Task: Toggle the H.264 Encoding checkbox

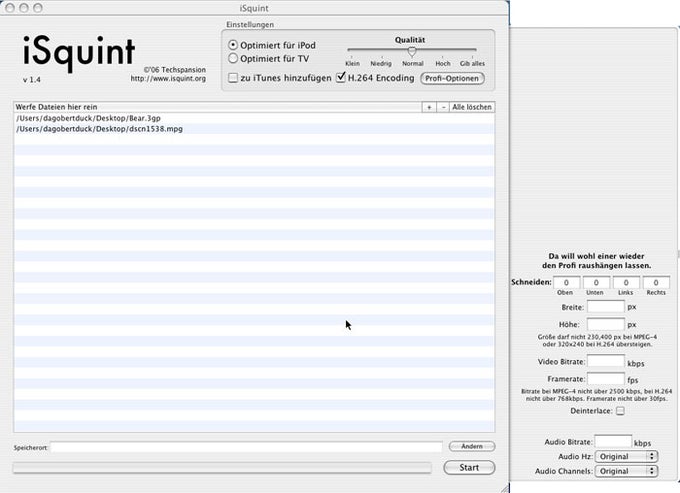Action: [341, 78]
